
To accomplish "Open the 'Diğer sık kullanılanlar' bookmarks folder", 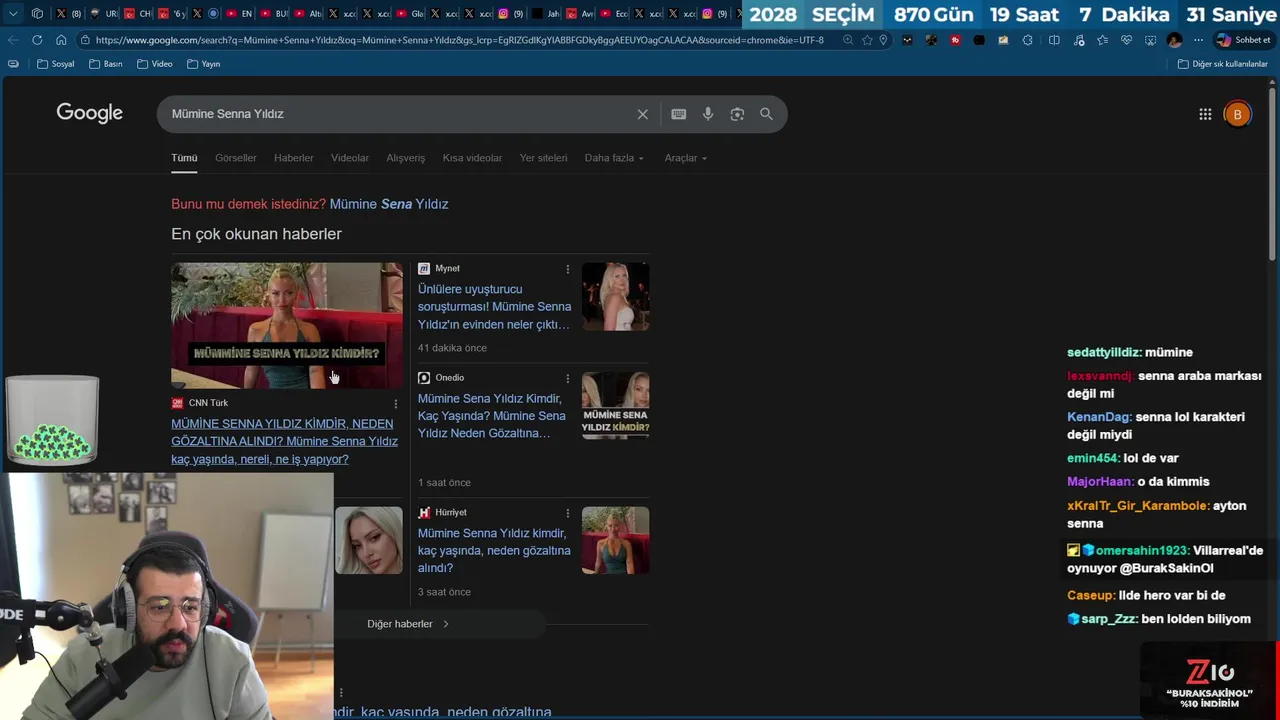I will 1222,64.
